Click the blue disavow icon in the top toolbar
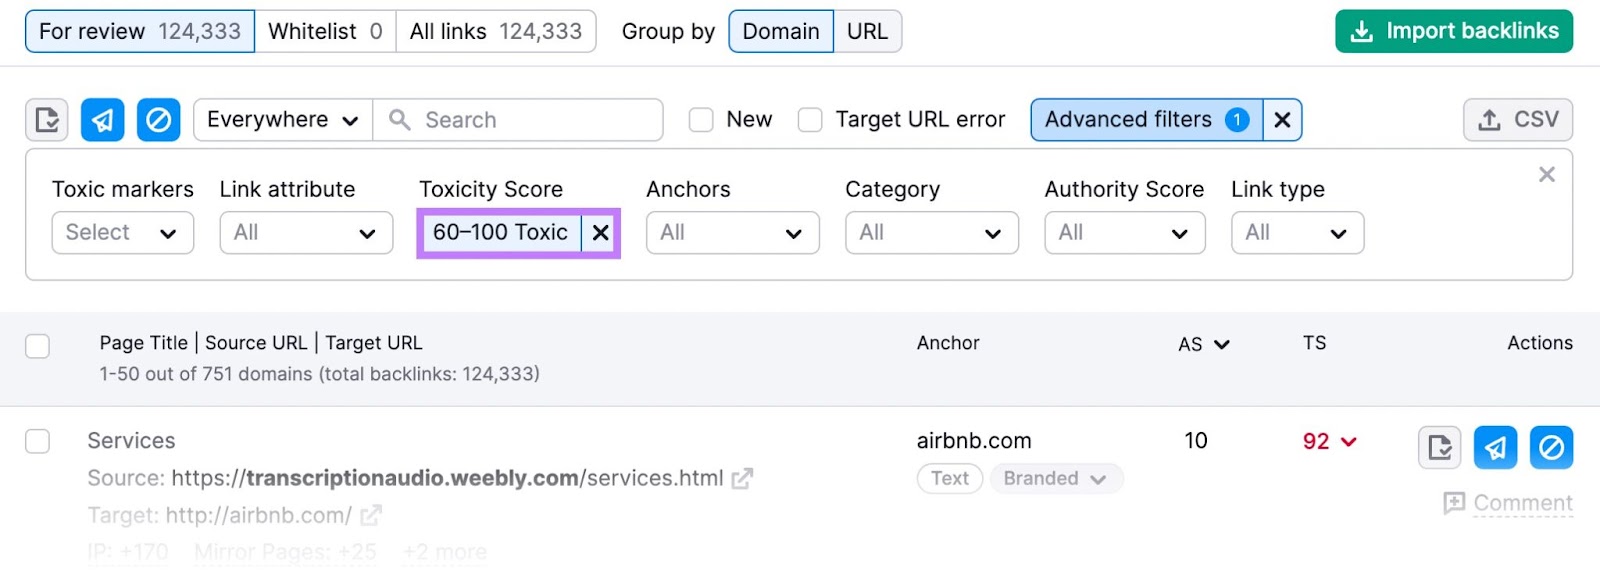 coord(158,120)
